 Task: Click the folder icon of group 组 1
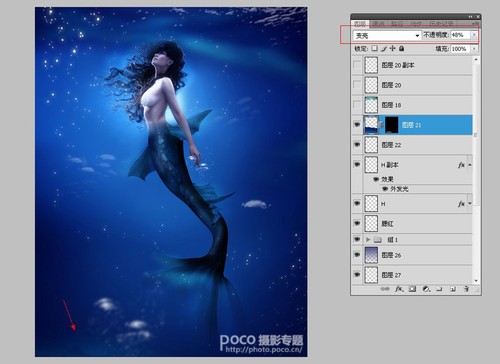click(x=378, y=240)
